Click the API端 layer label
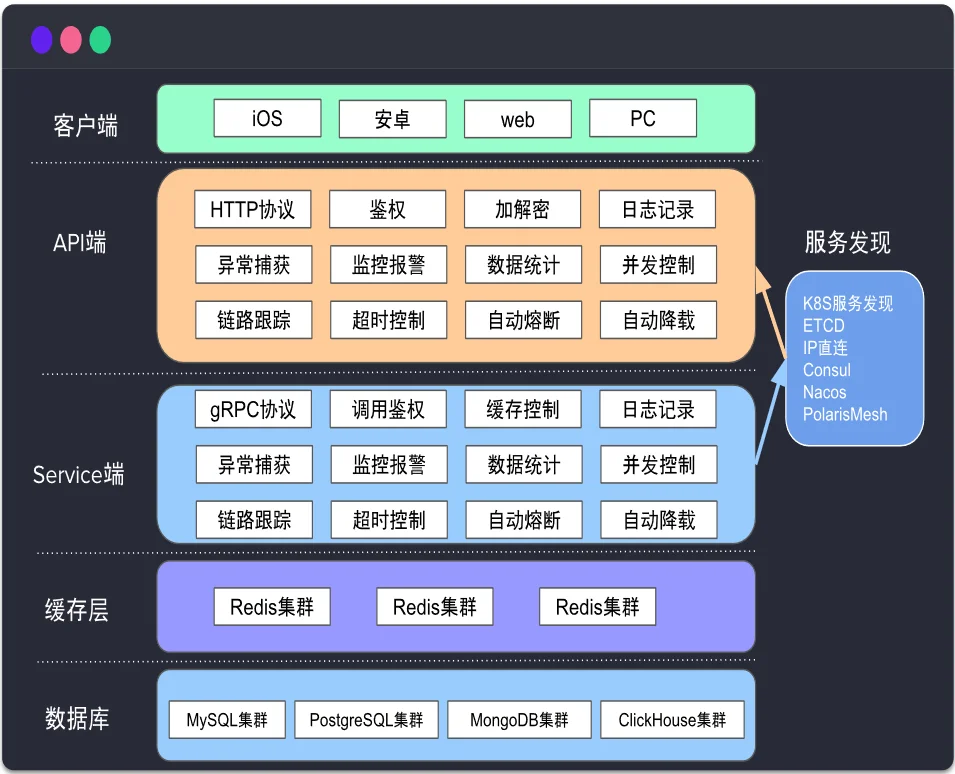Screen dimensions: 955x774 point(80,242)
